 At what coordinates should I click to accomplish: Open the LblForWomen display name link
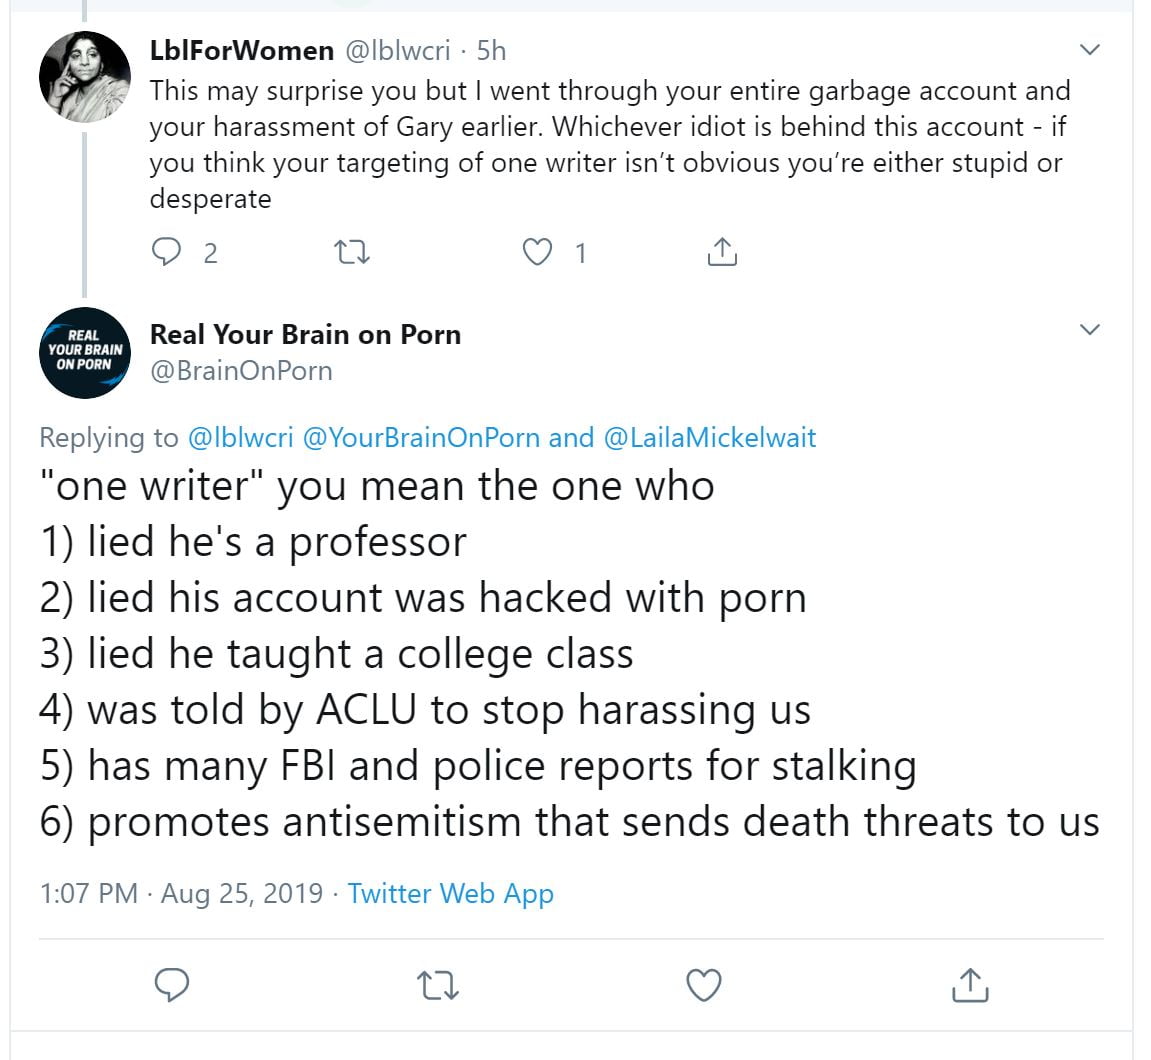pos(242,50)
